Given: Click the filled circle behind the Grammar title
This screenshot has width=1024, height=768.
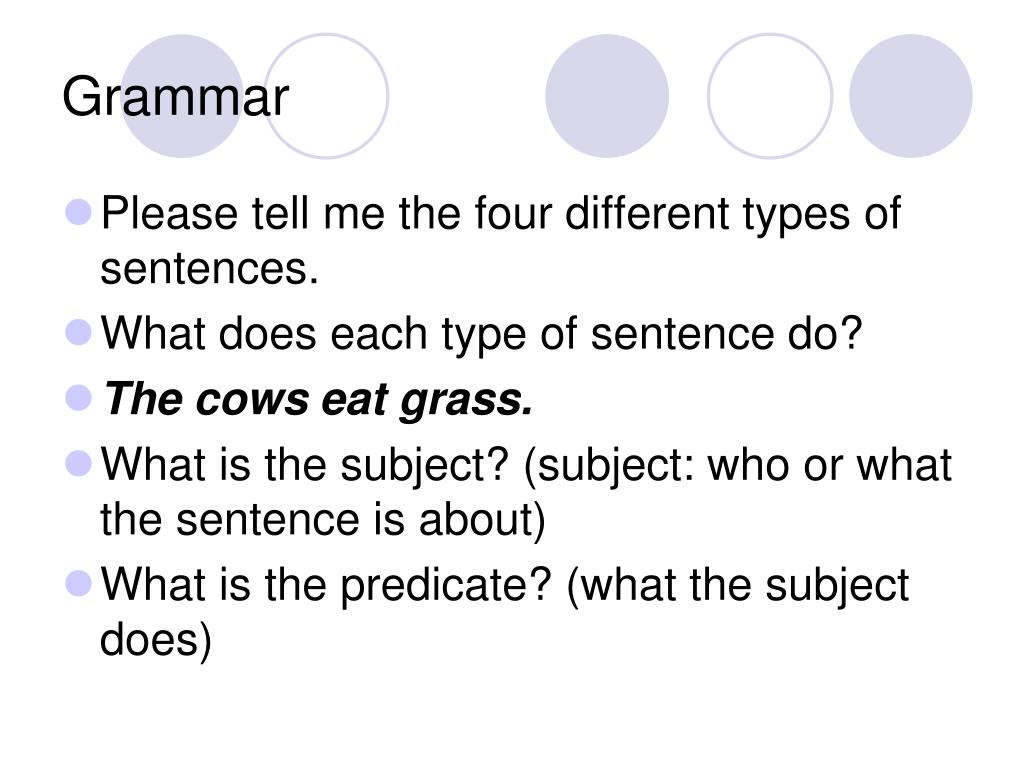Looking at the screenshot, I should click(x=182, y=96).
